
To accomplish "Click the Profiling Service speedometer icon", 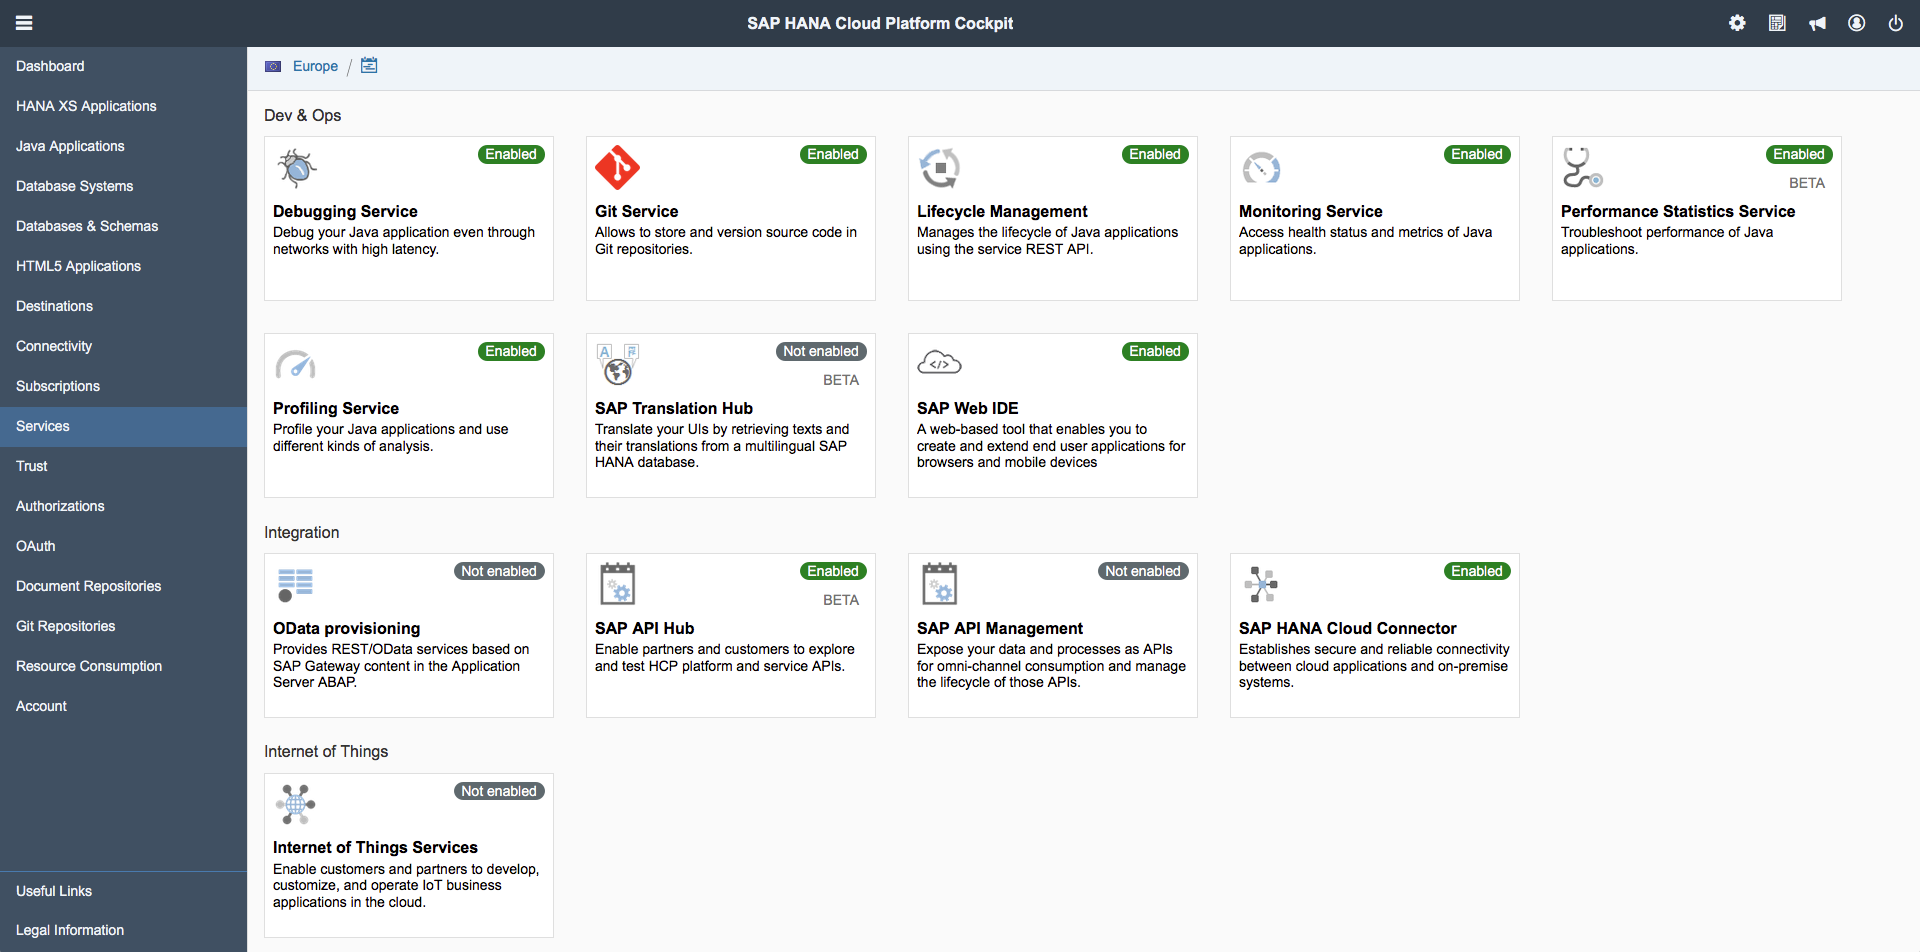I will (x=296, y=365).
